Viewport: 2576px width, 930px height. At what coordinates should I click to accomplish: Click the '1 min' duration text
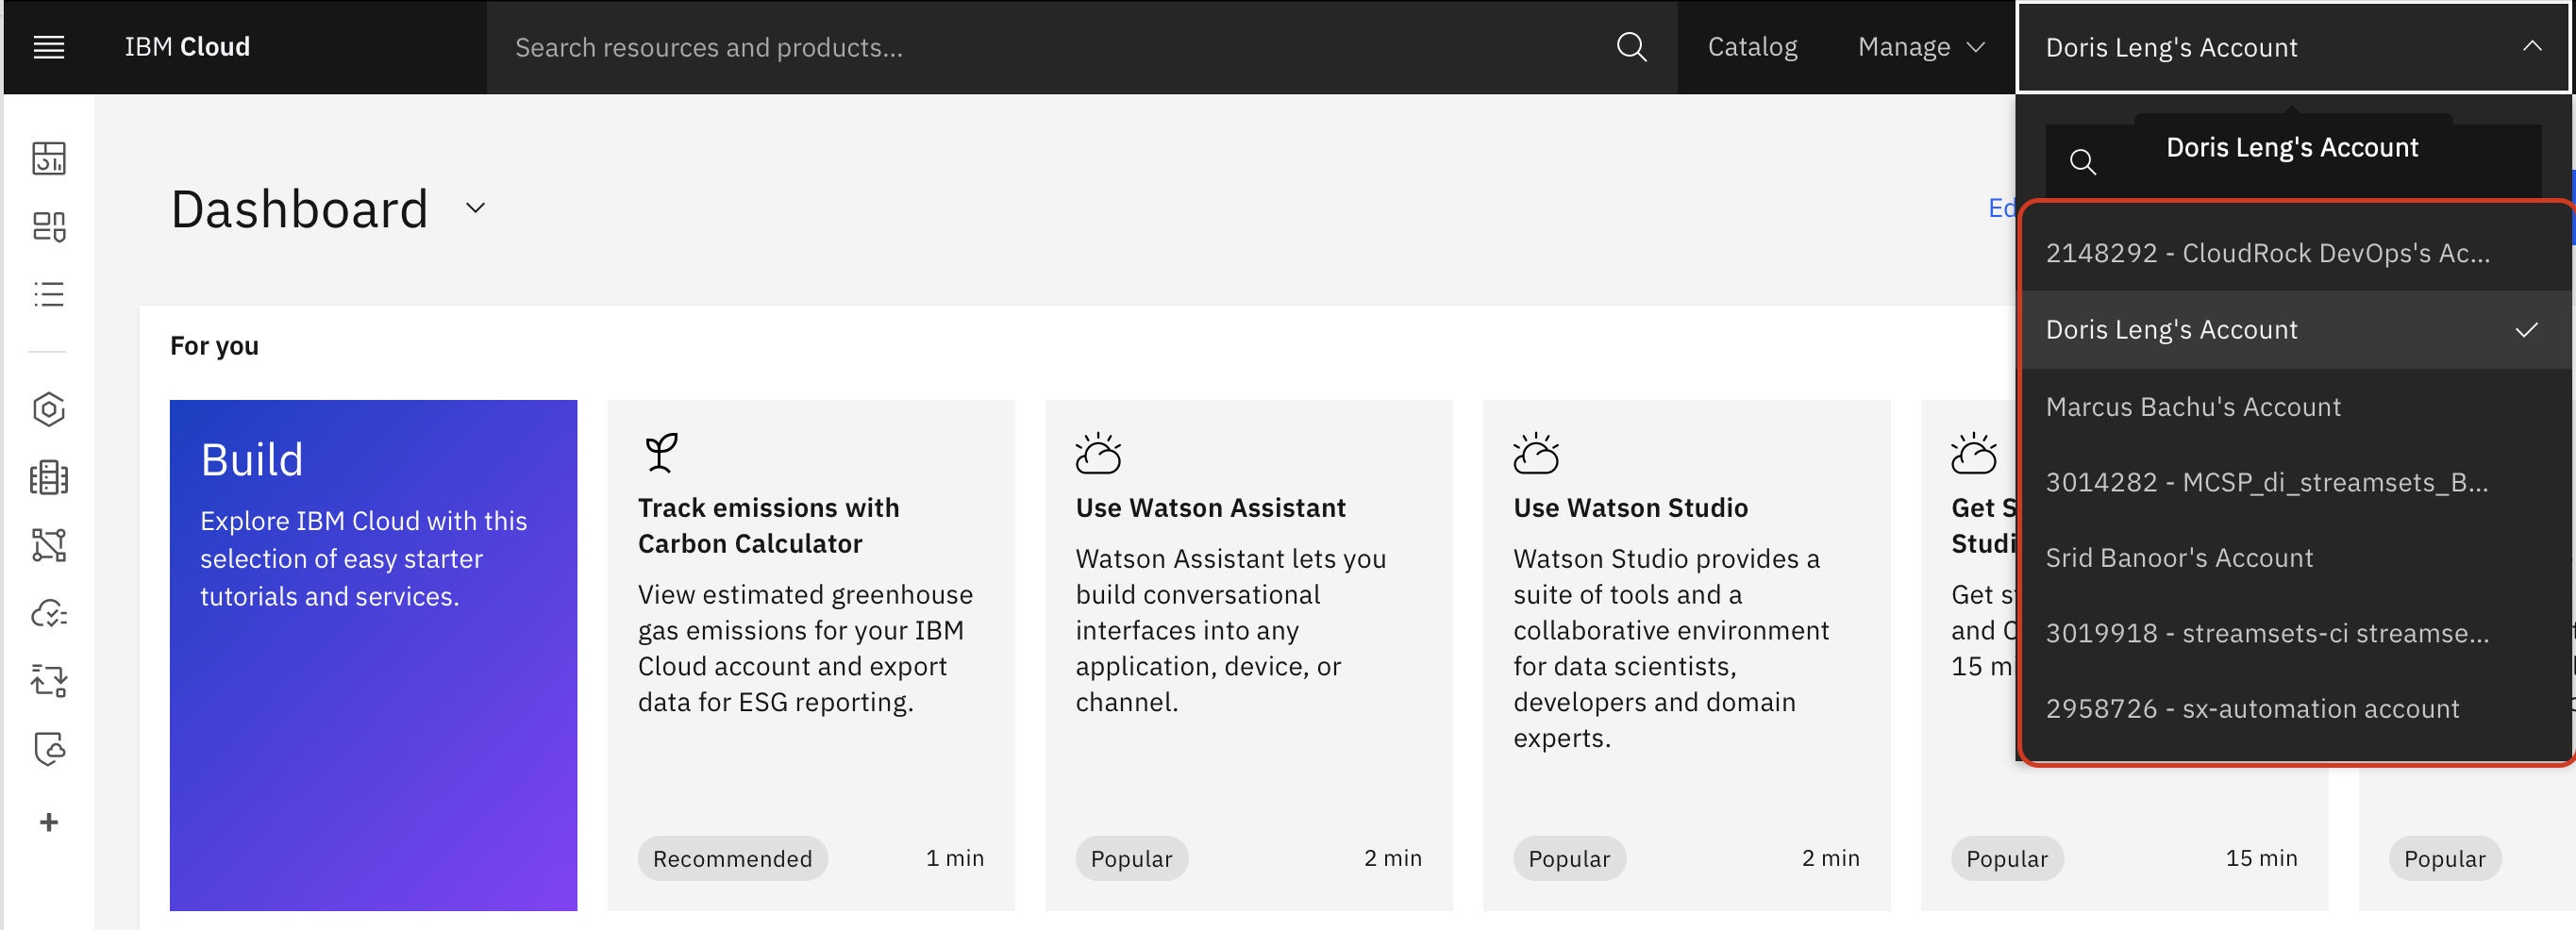click(x=955, y=858)
